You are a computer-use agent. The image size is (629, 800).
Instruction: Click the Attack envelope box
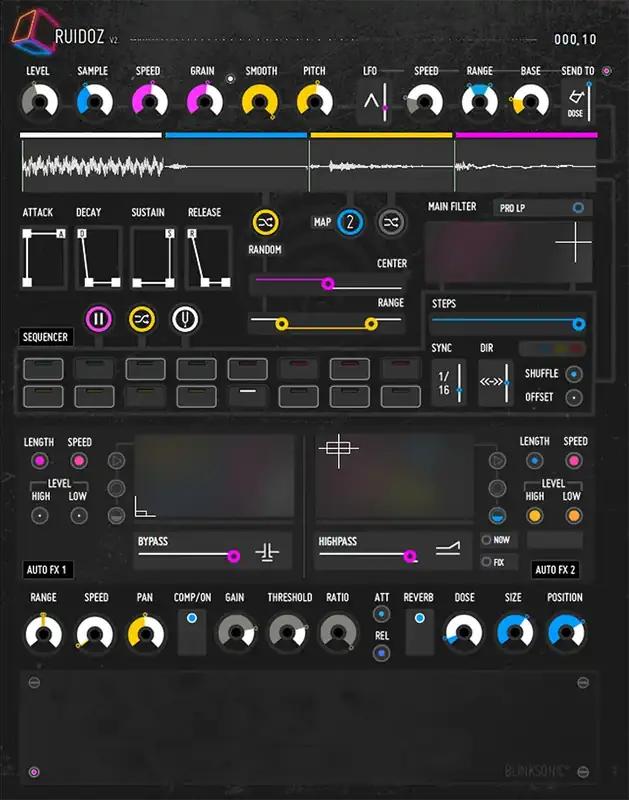point(44,258)
